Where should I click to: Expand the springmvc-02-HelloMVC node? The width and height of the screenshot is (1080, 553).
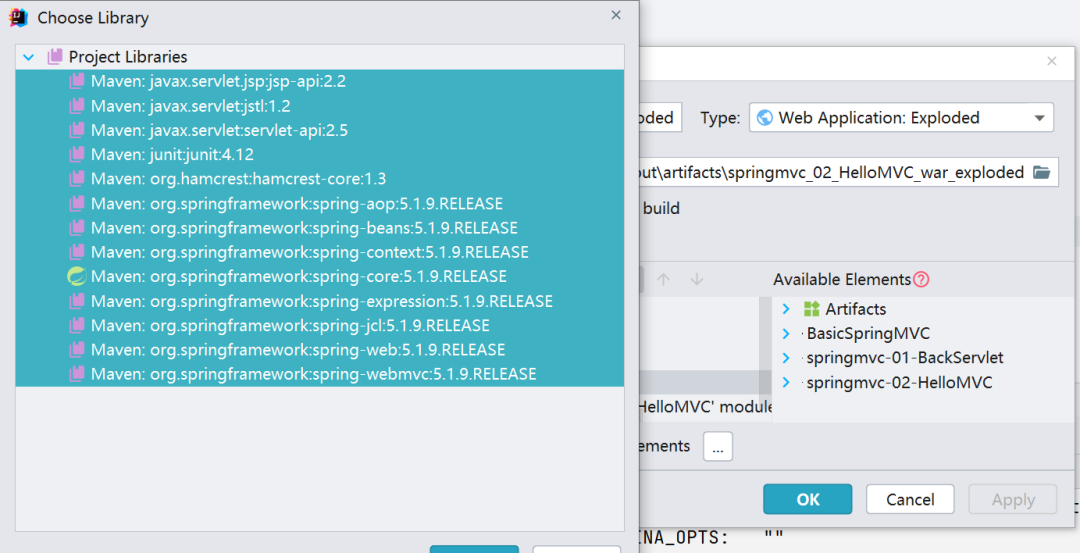786,382
